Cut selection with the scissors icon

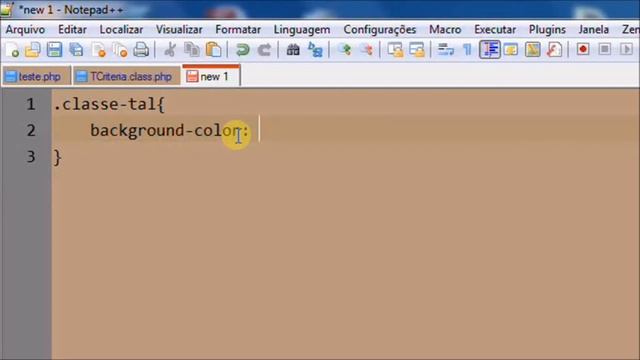170,50
